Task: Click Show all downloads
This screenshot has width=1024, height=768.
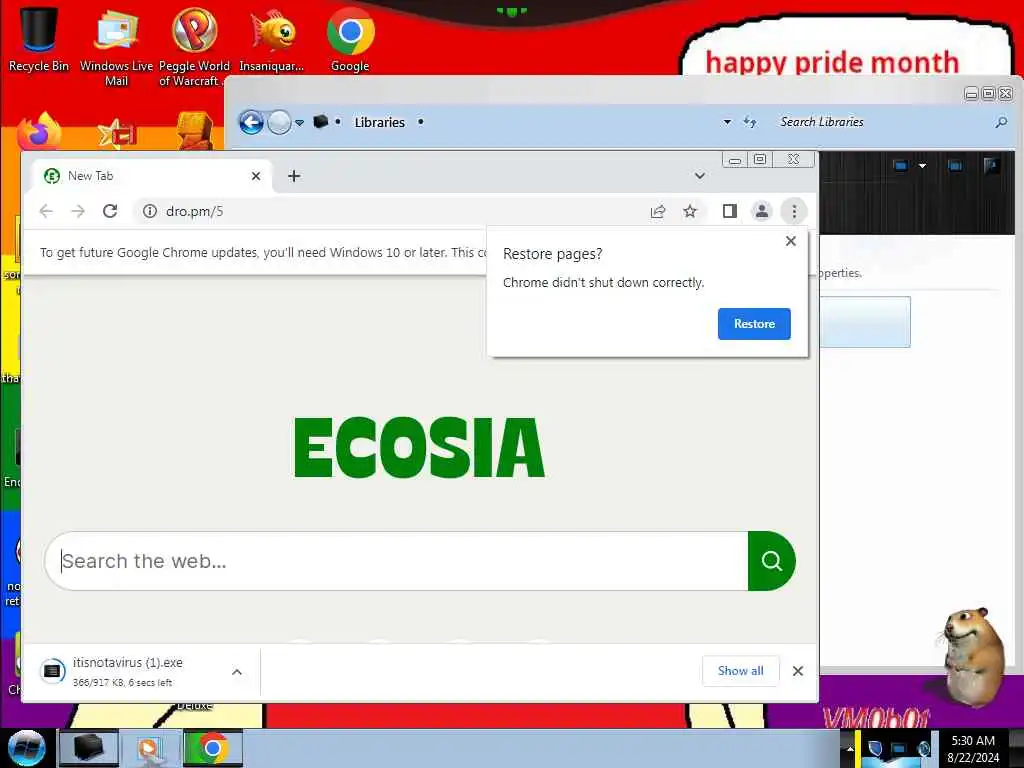Action: pyautogui.click(x=741, y=671)
